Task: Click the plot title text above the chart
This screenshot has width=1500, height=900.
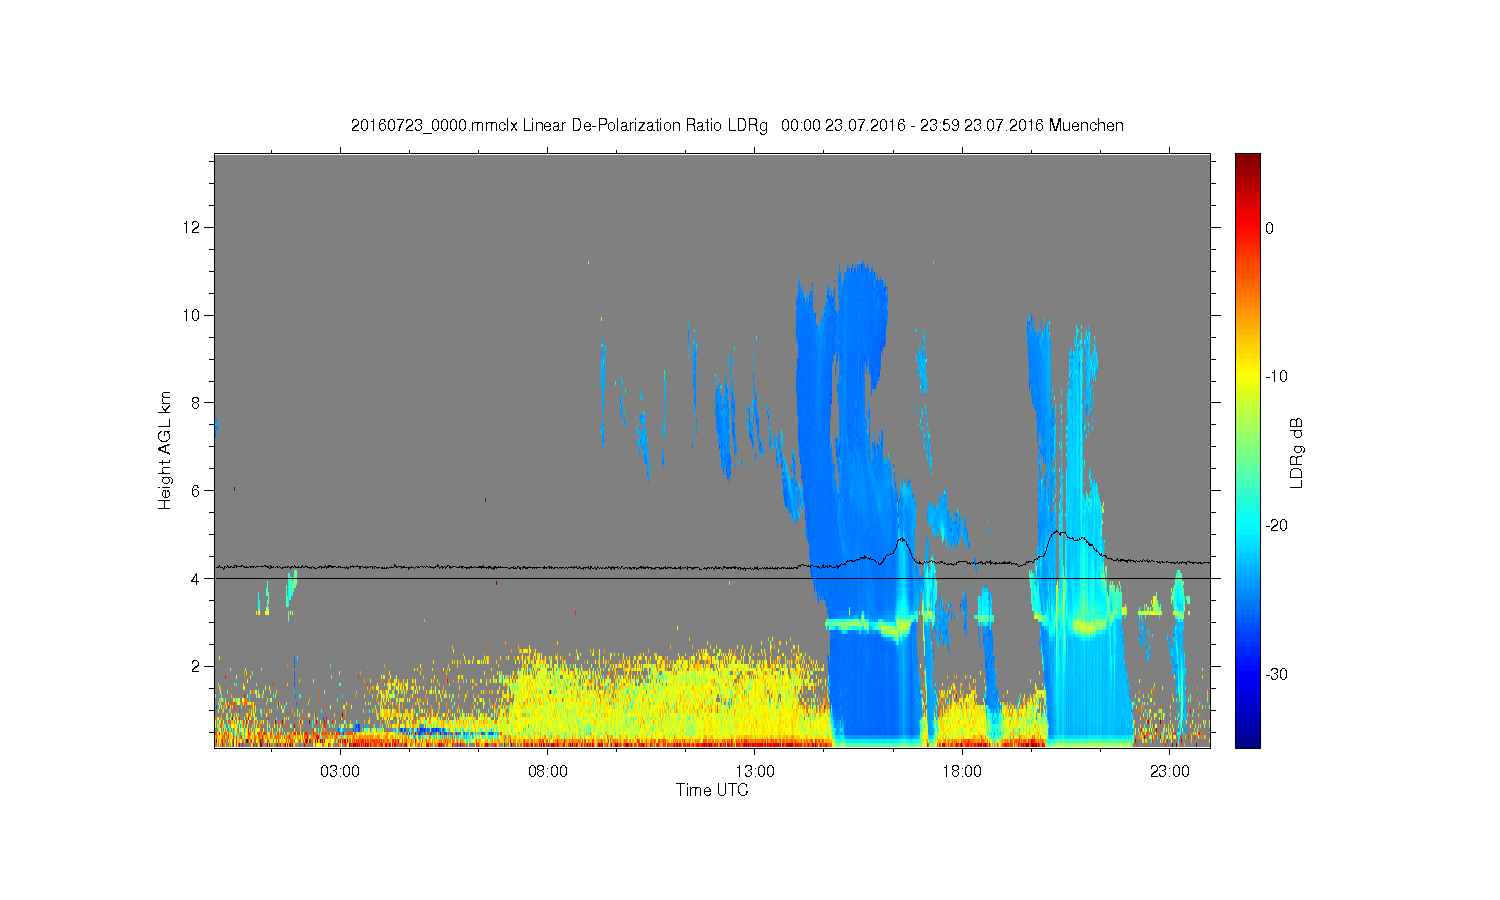Action: click(x=737, y=126)
